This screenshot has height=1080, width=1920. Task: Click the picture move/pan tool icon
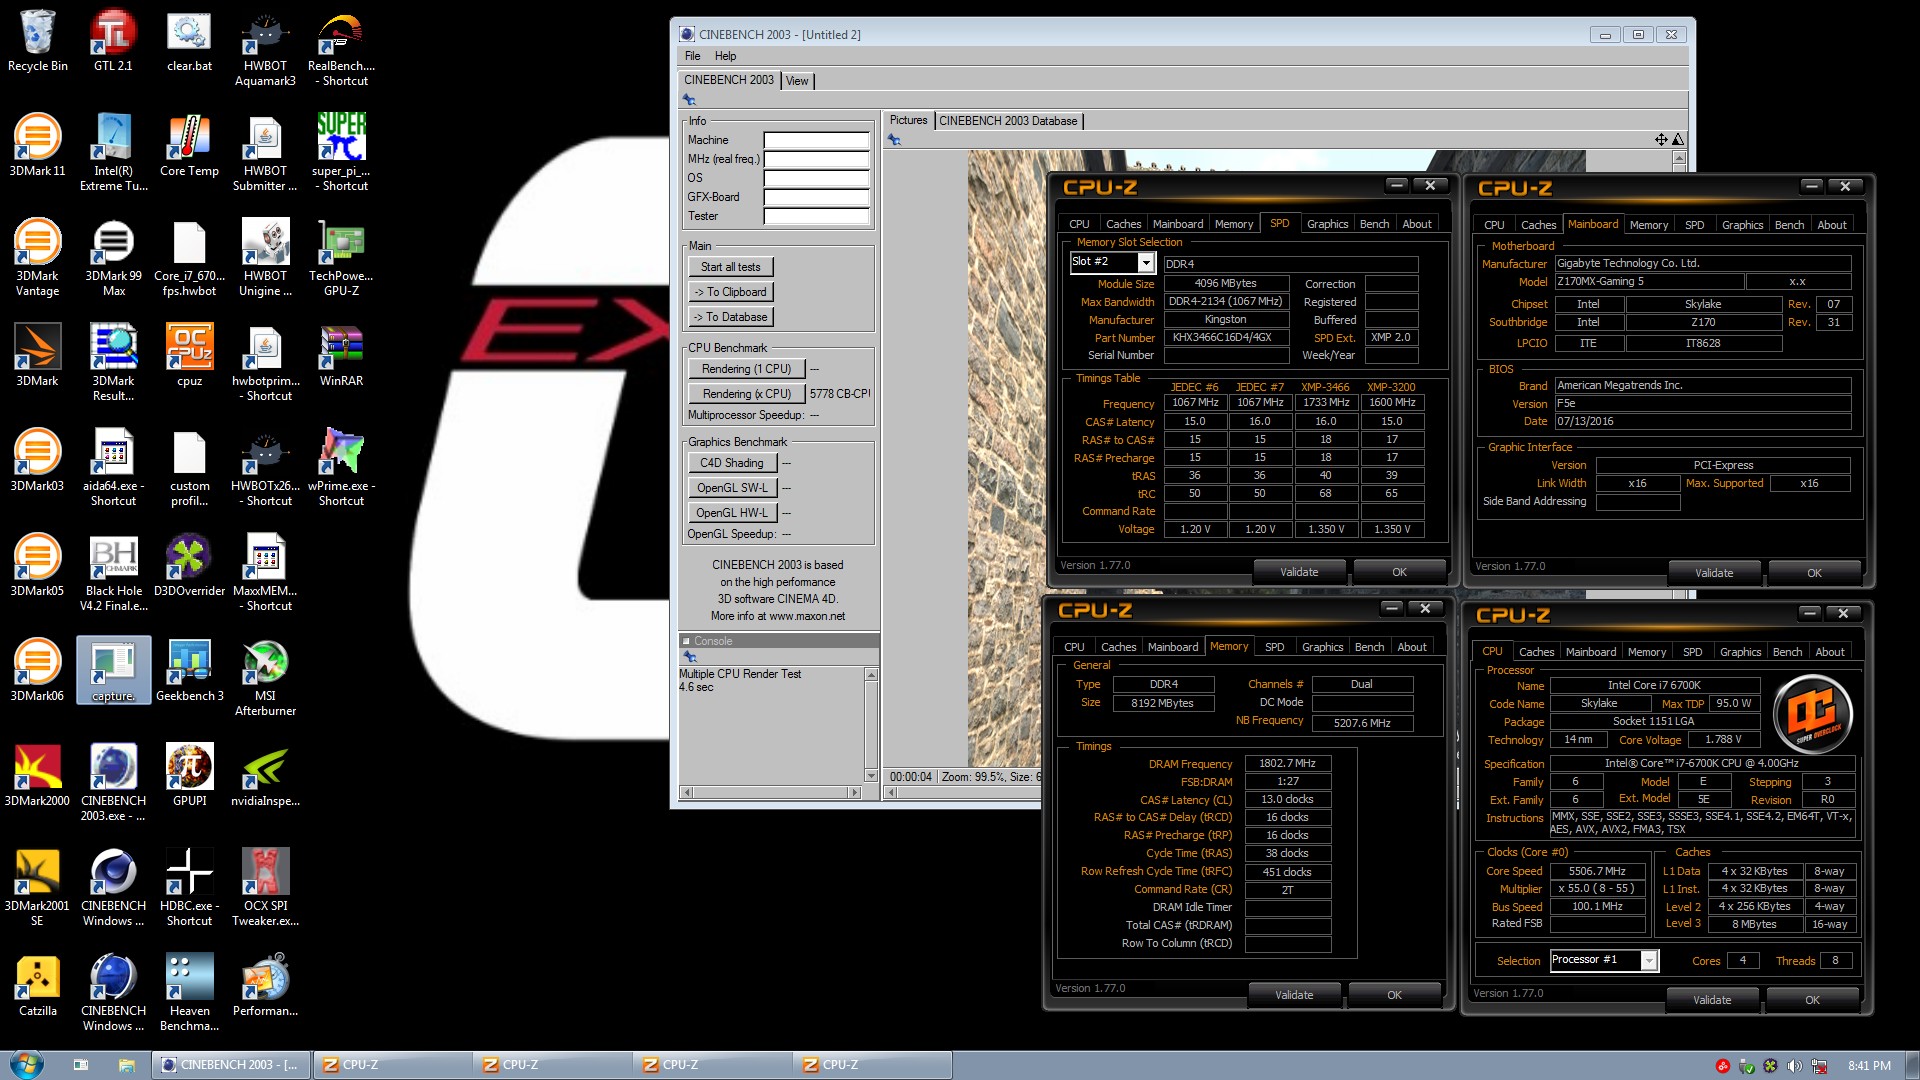[1660, 139]
